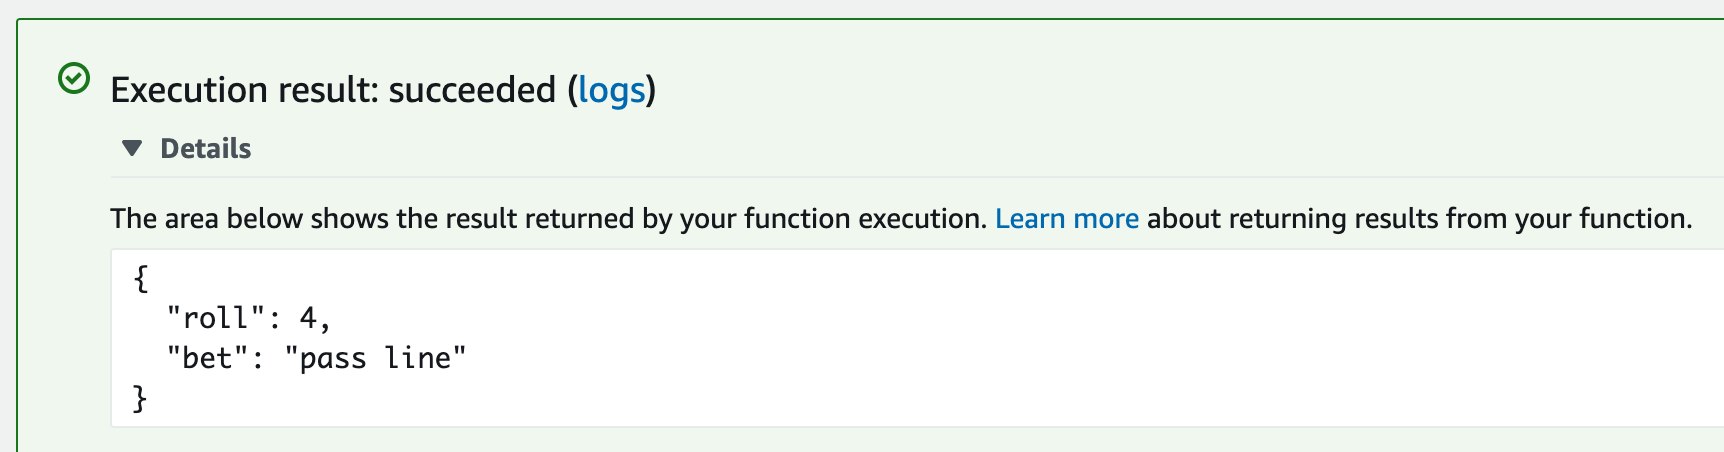Open the execution logs link
The height and width of the screenshot is (452, 1724).
pos(612,90)
